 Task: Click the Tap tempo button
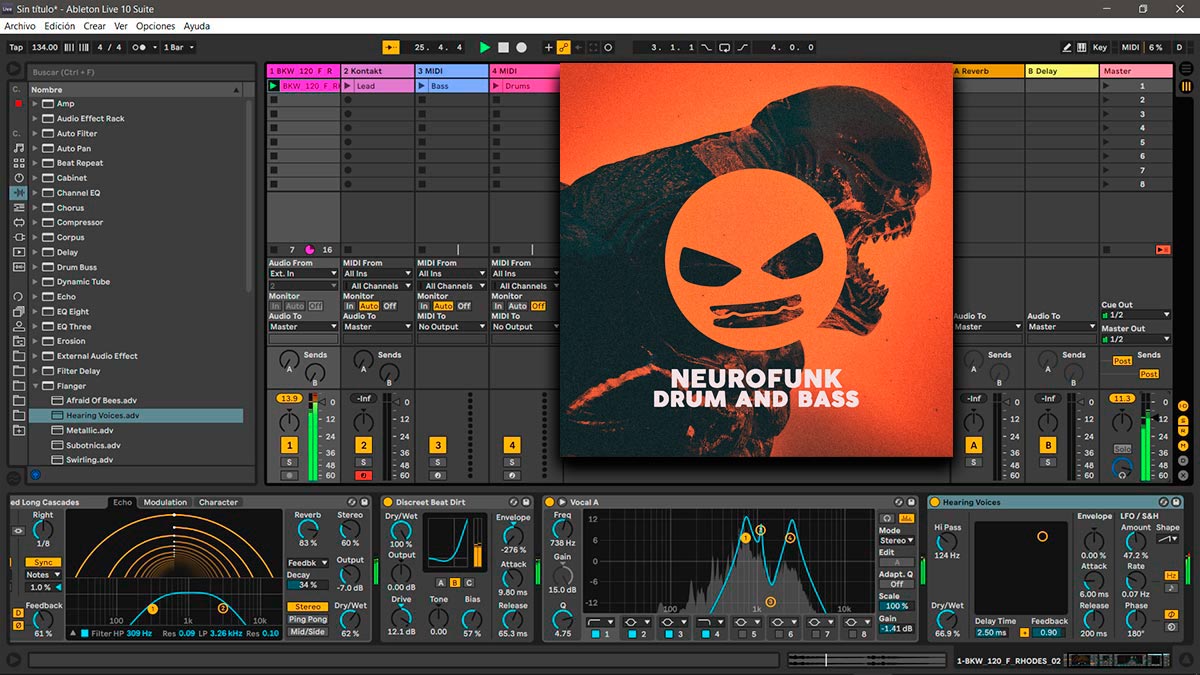click(16, 47)
